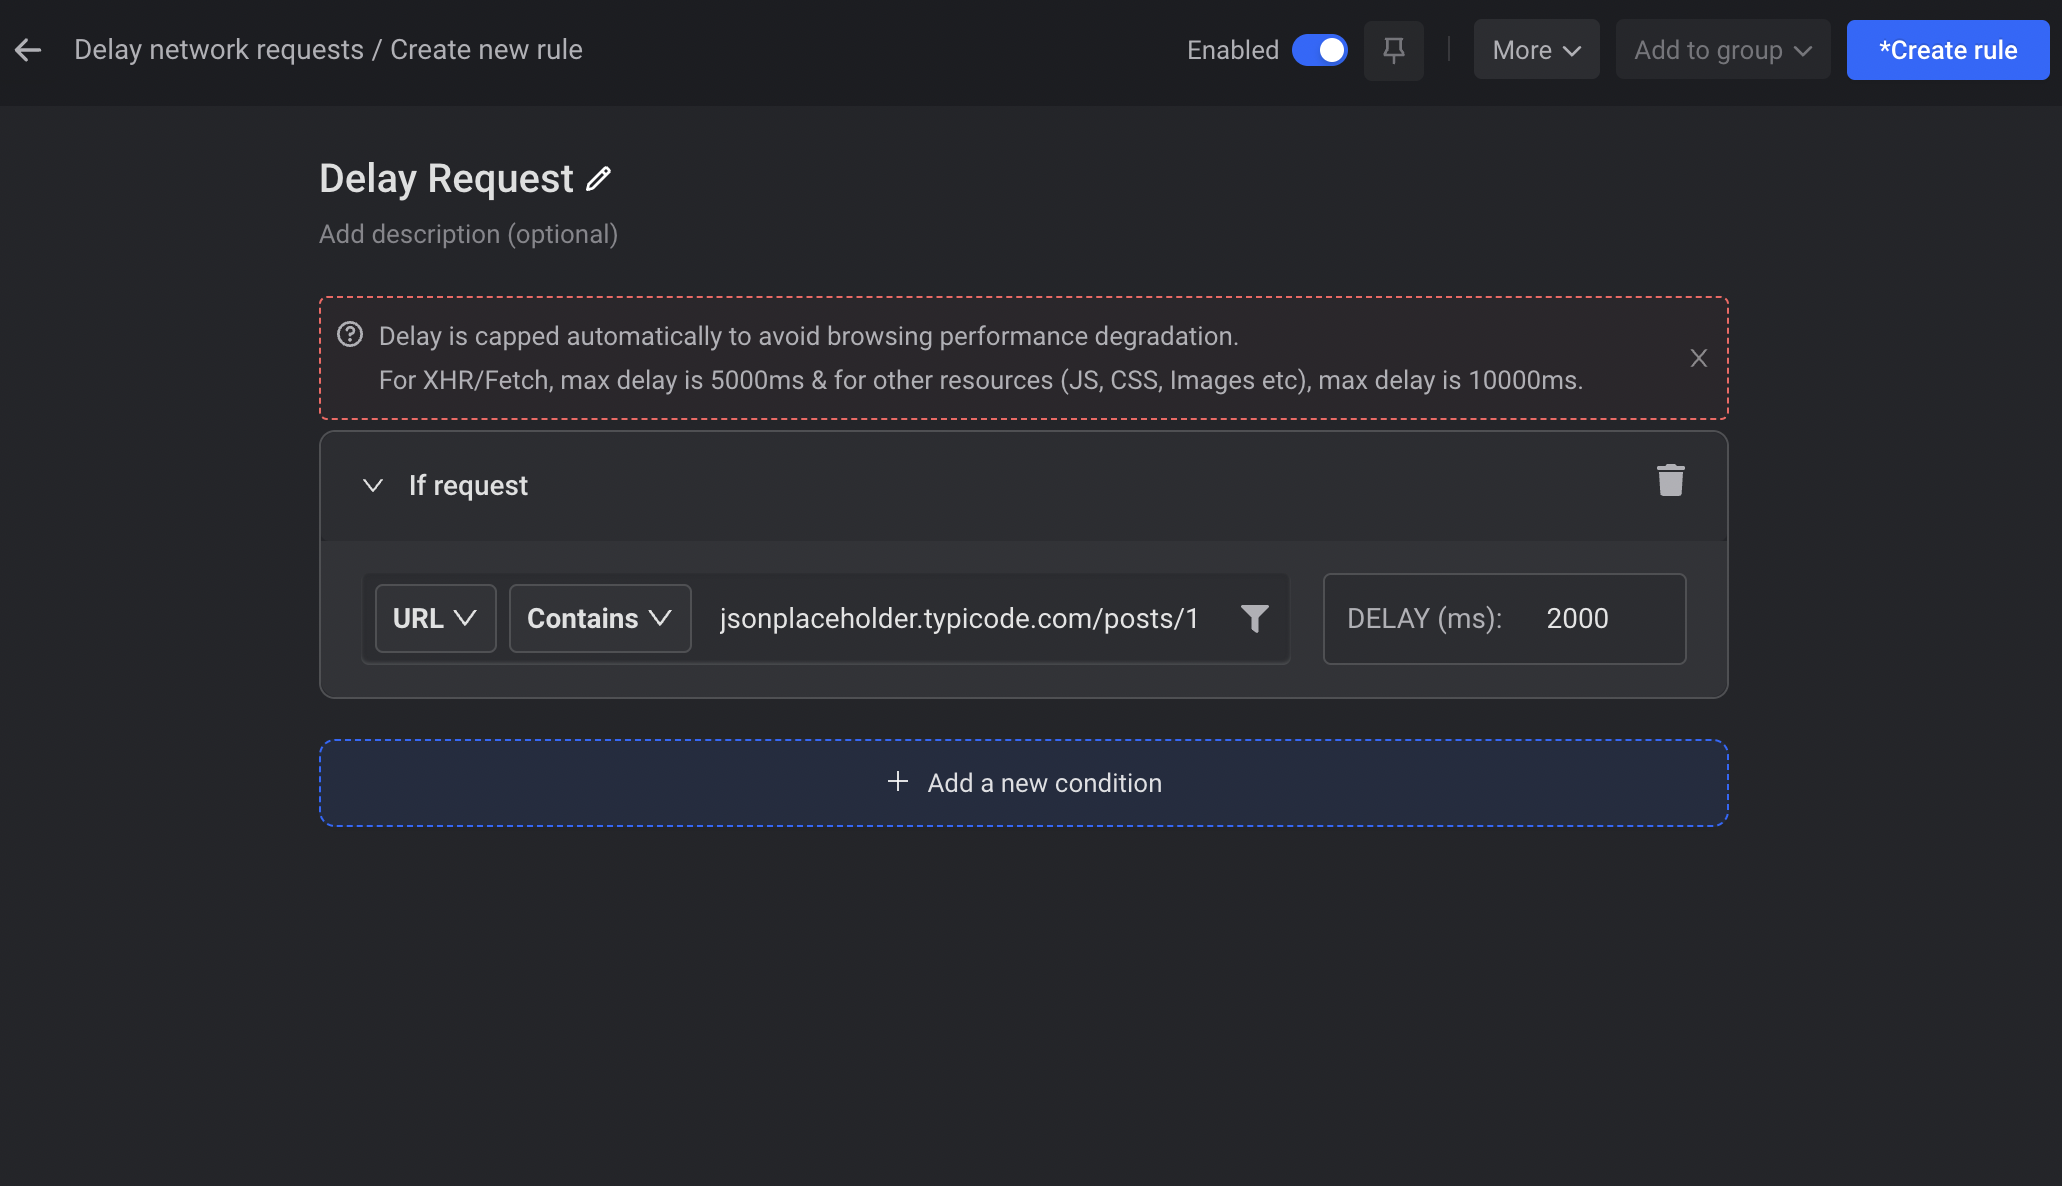The image size is (2062, 1186).
Task: Open the URL source type dropdown
Action: click(435, 618)
